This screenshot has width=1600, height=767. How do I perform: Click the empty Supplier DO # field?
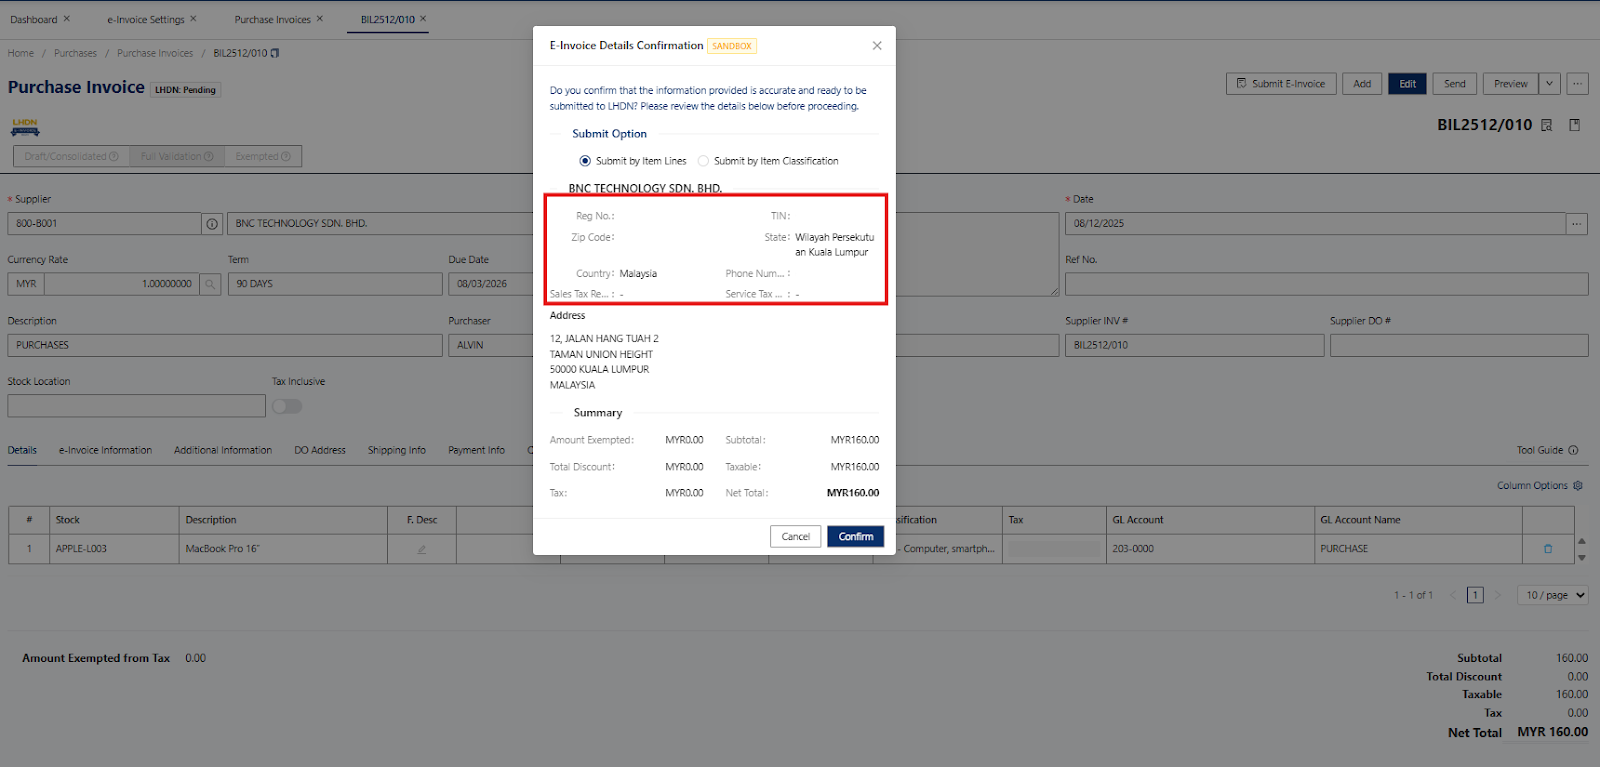coord(1459,345)
